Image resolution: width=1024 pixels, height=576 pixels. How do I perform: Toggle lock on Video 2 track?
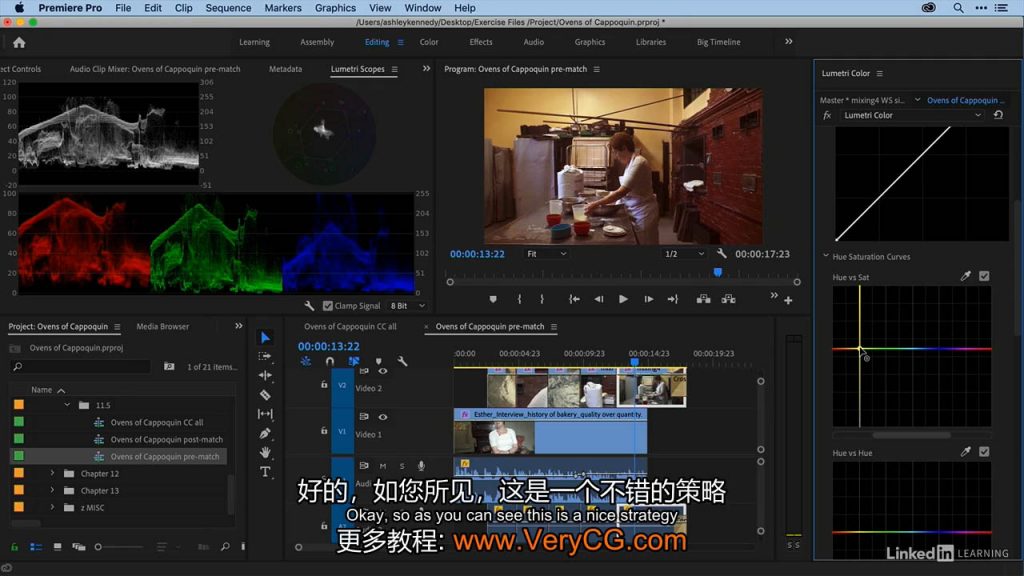324,385
